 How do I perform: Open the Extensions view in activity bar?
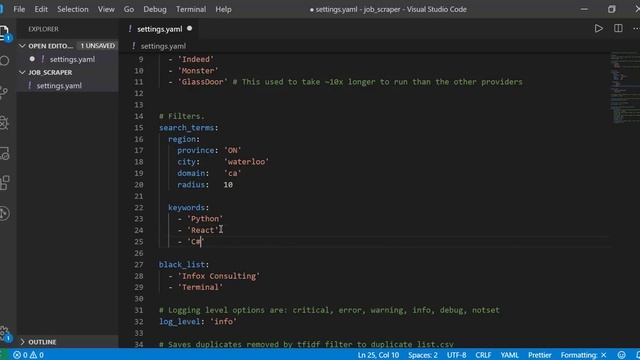tap(4, 183)
